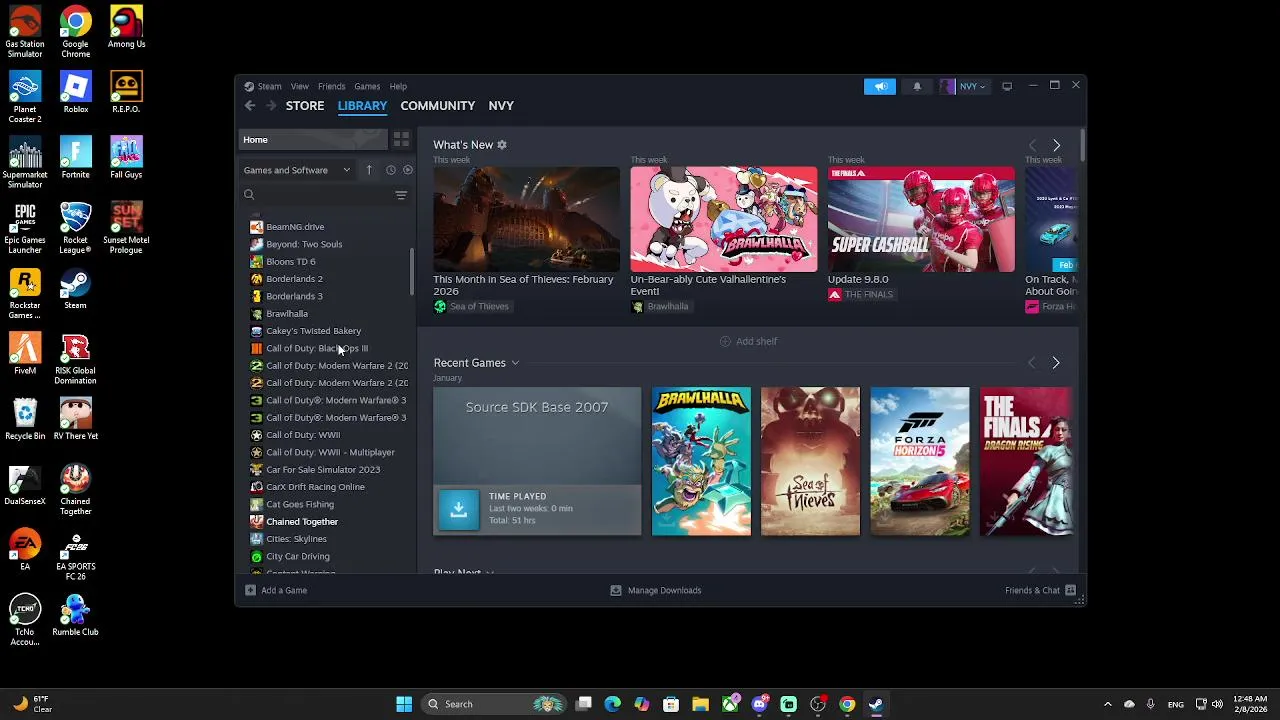Open the notifications bell

[917, 87]
